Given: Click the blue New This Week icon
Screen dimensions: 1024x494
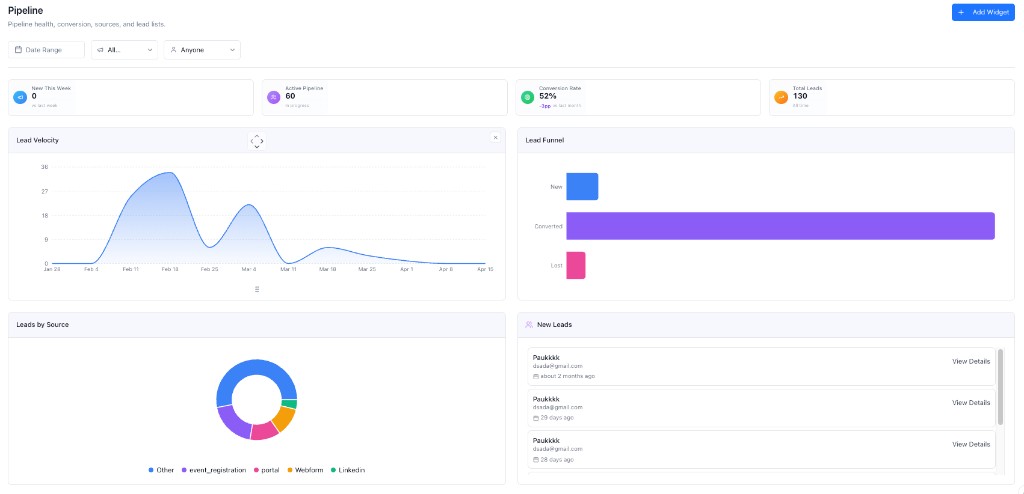Looking at the screenshot, I should (20, 97).
